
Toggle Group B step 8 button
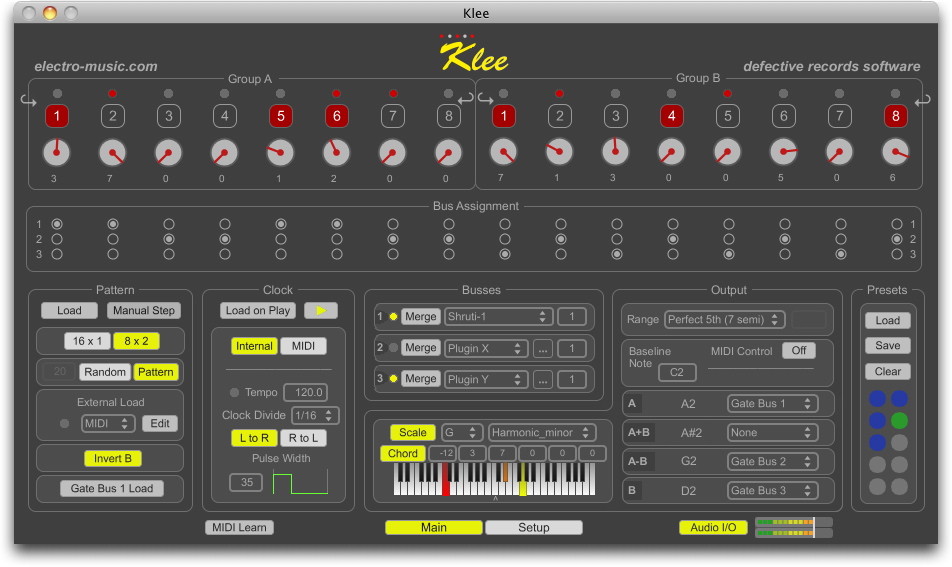tap(896, 115)
